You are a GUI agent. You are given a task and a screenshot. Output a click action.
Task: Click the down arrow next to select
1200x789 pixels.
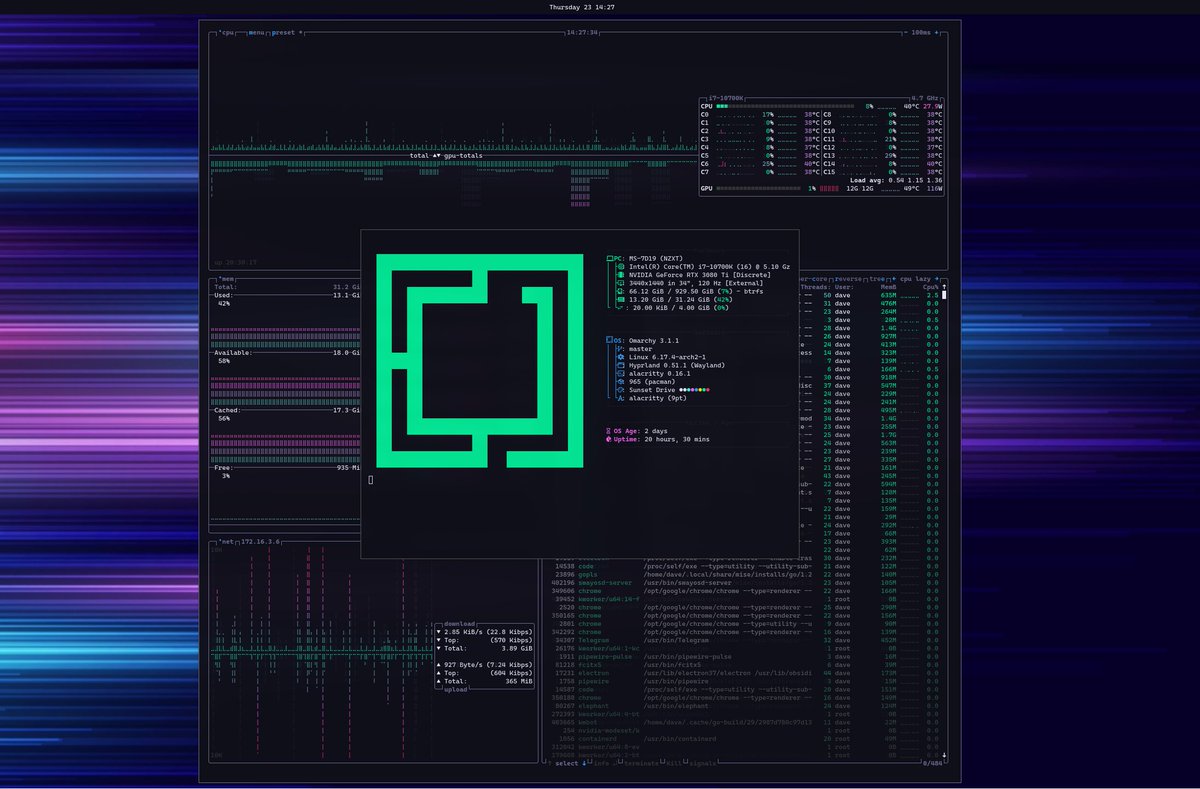coord(584,763)
